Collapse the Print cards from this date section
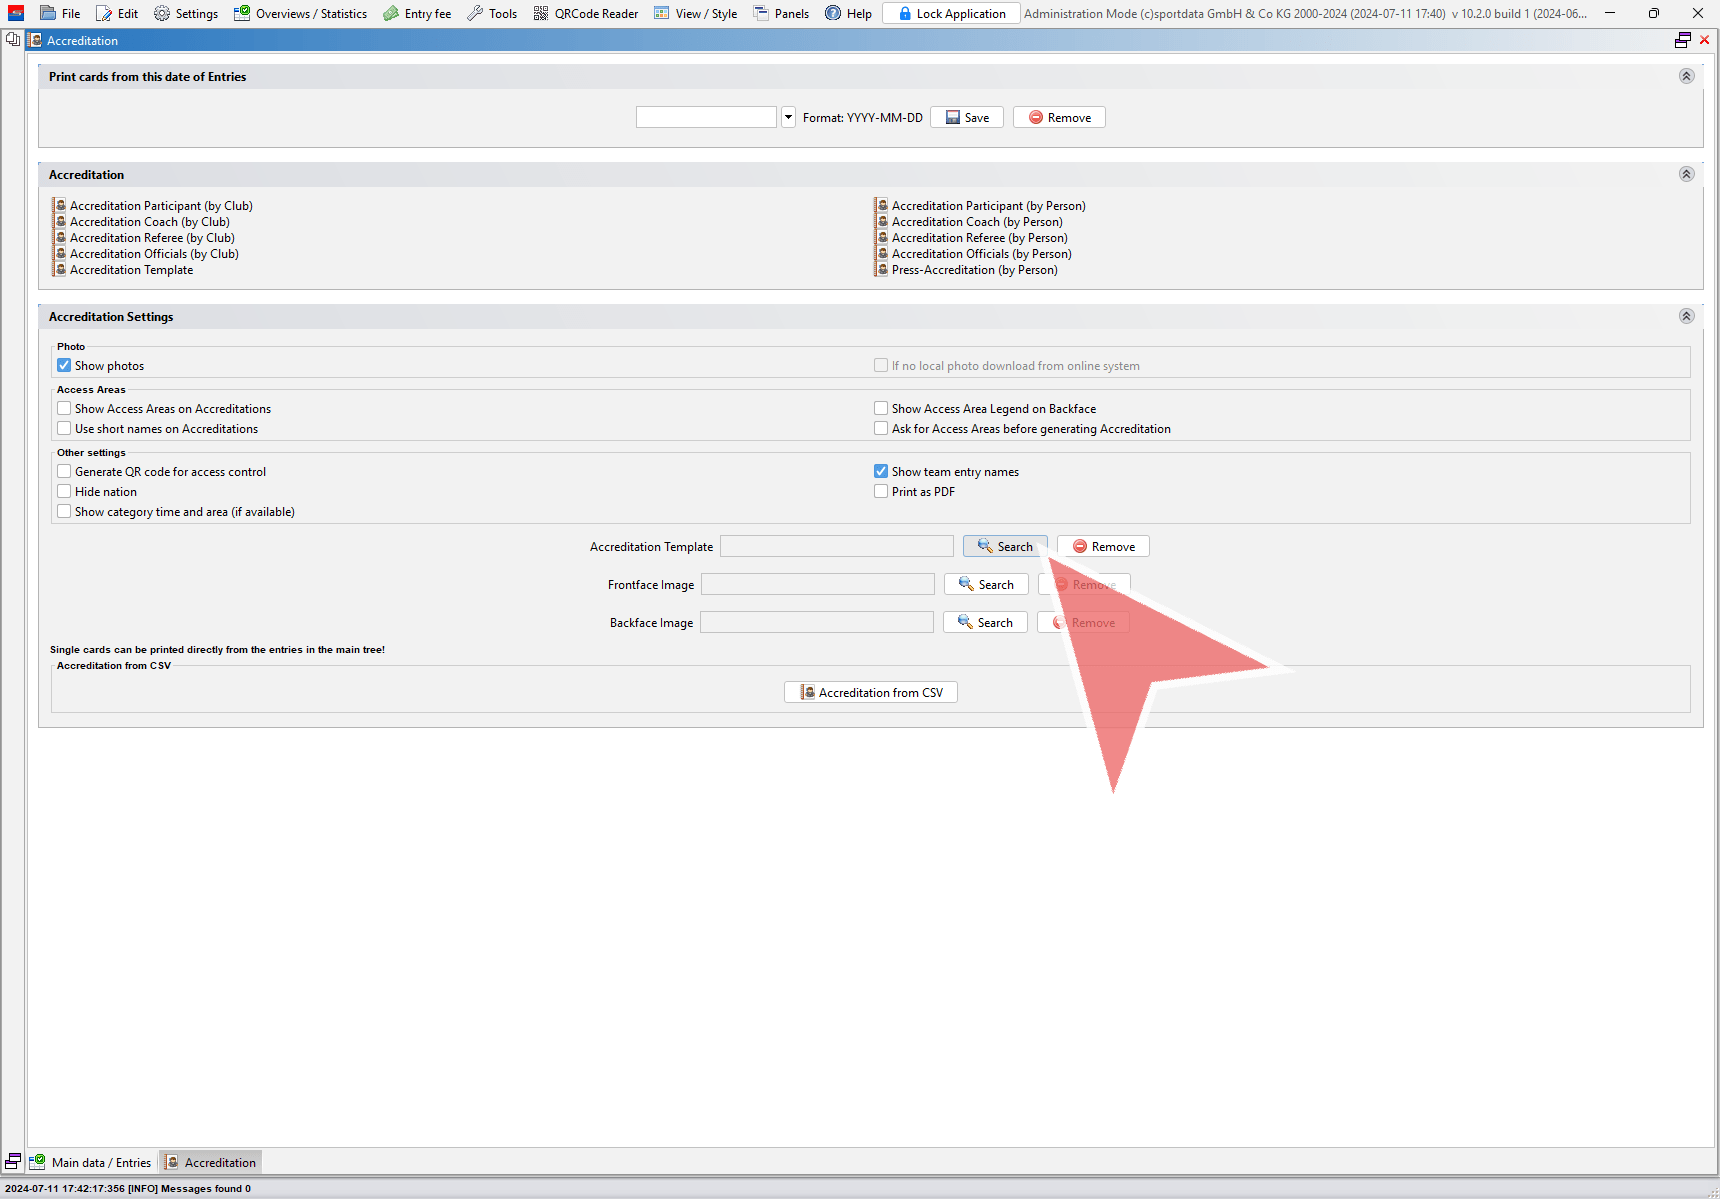This screenshot has height=1200, width=1720. click(1686, 77)
